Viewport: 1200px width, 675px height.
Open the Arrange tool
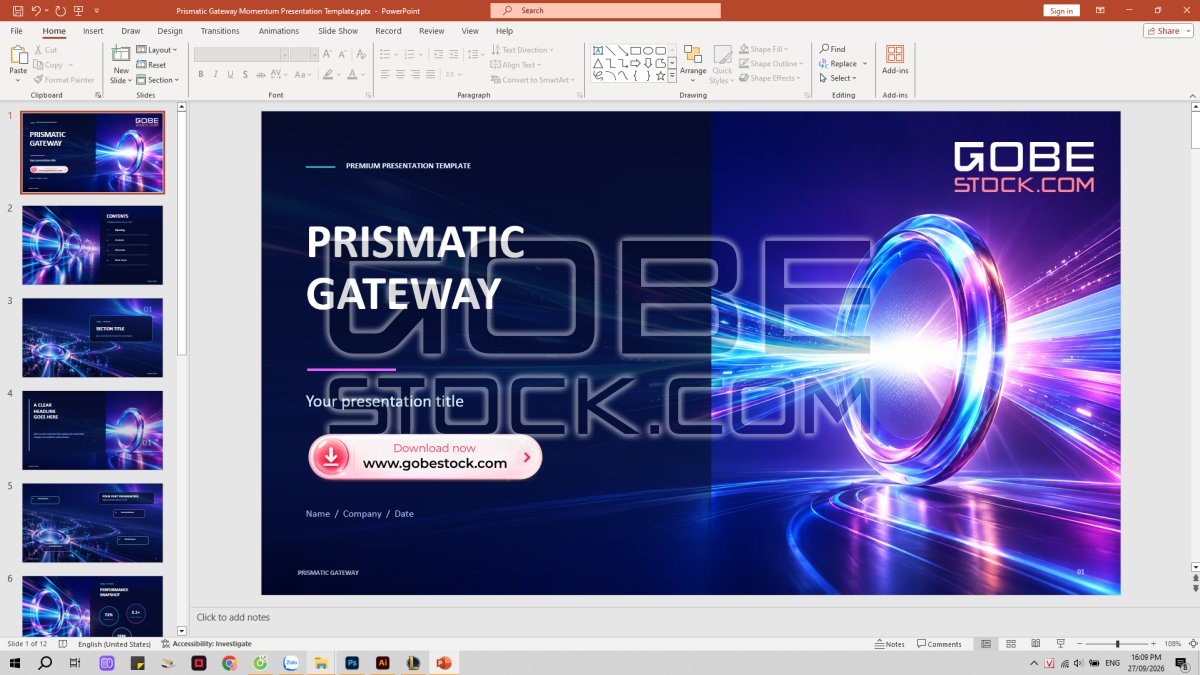click(693, 63)
